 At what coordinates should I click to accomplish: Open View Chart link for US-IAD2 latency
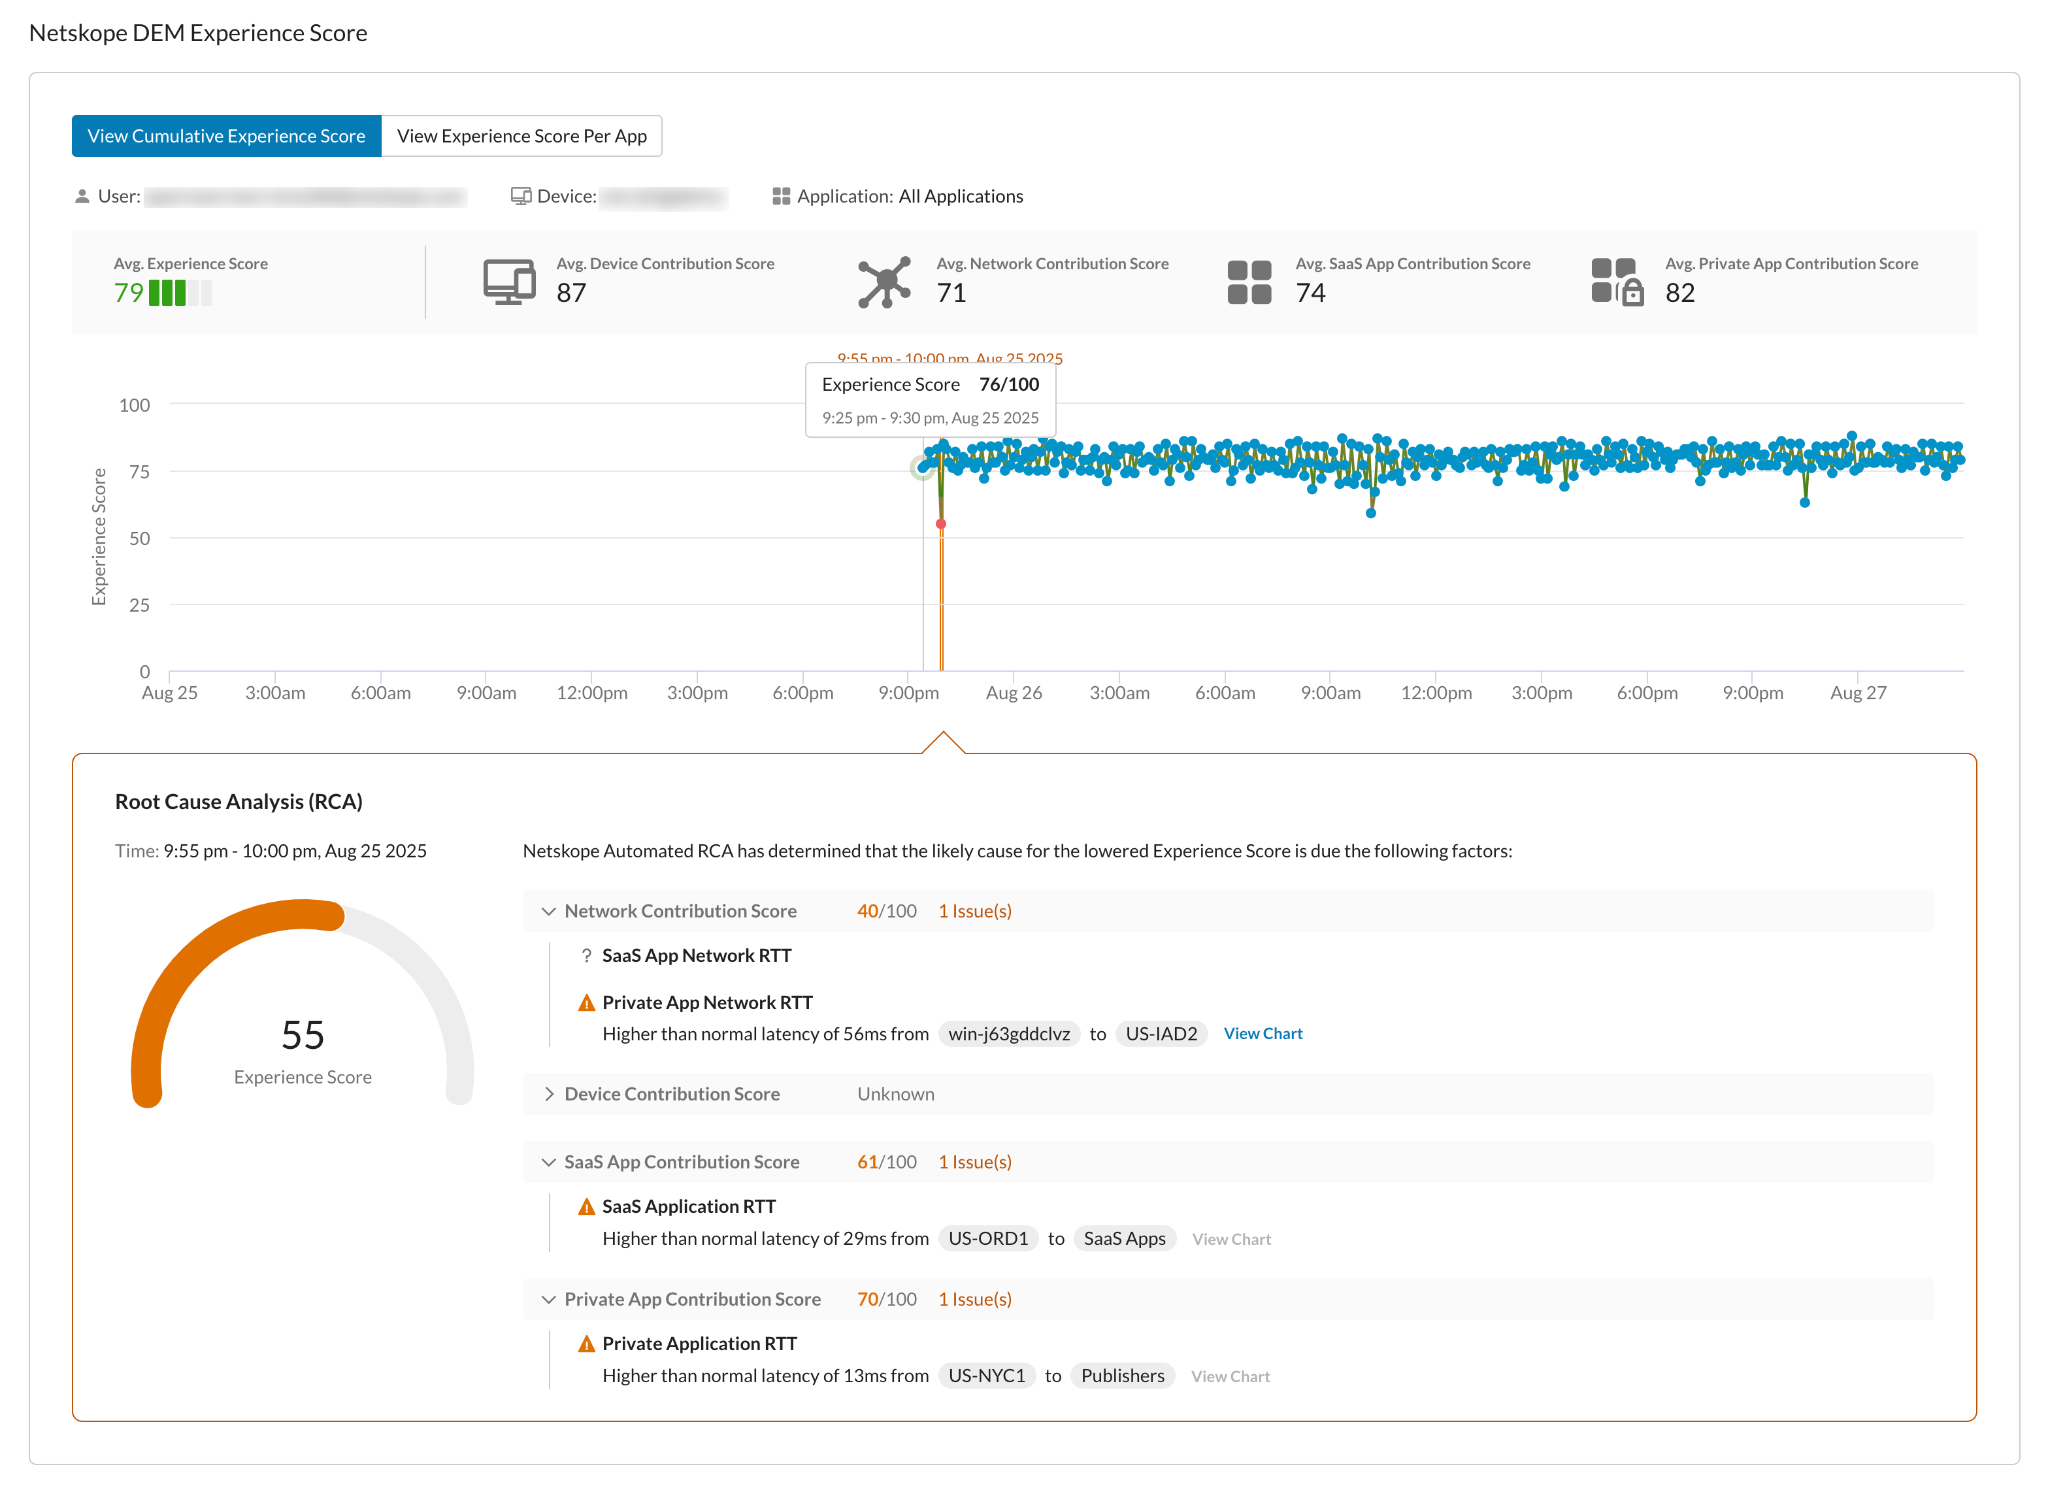pos(1262,1034)
